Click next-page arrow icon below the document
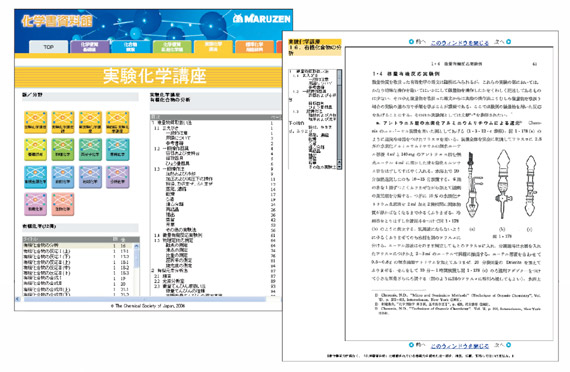Screen dimensions: 570x372 (x=509, y=345)
